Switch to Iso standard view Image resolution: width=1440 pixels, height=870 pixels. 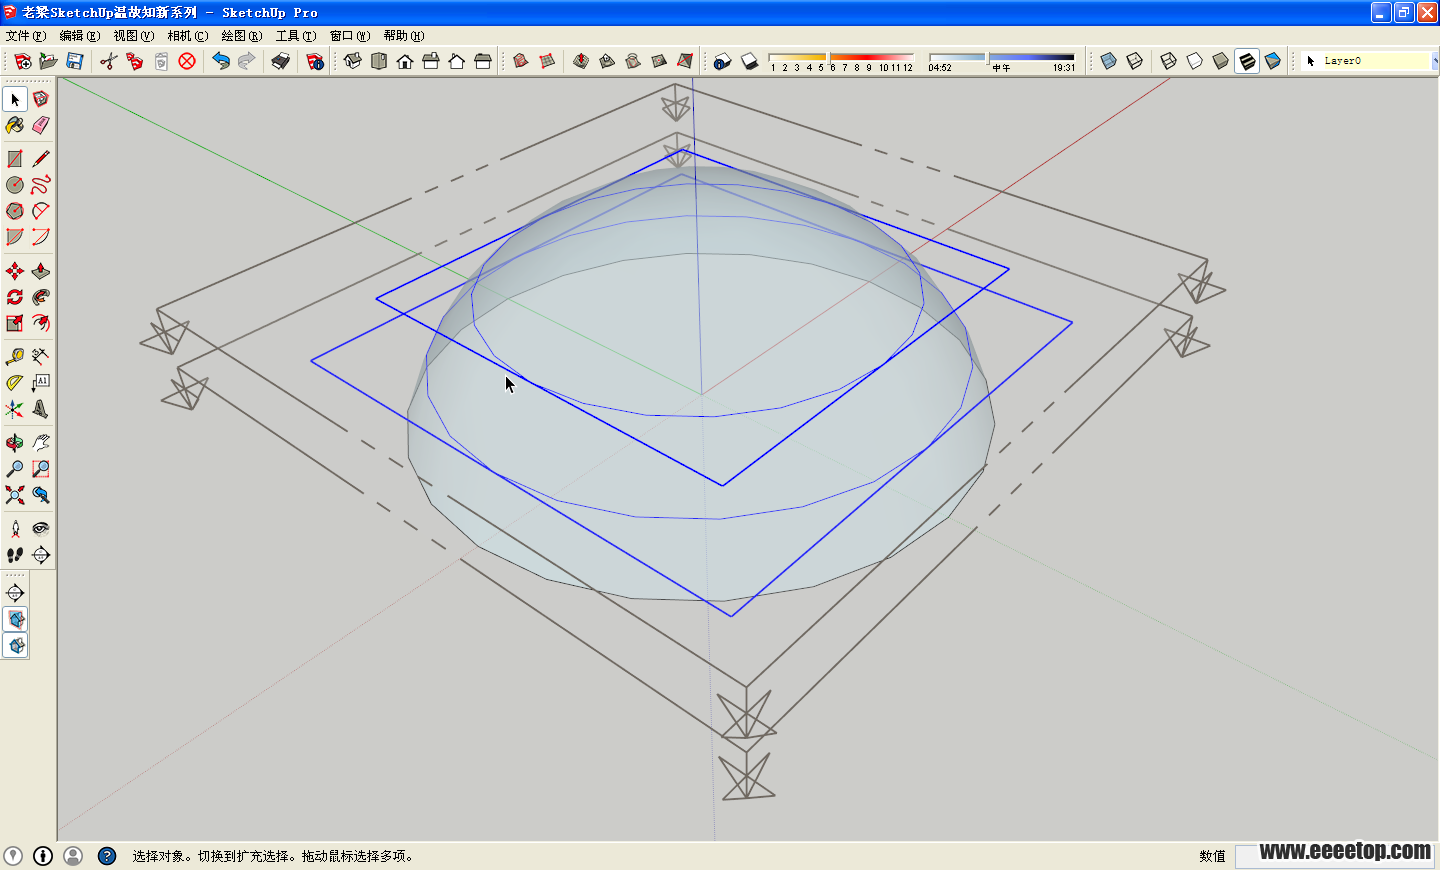click(x=353, y=61)
